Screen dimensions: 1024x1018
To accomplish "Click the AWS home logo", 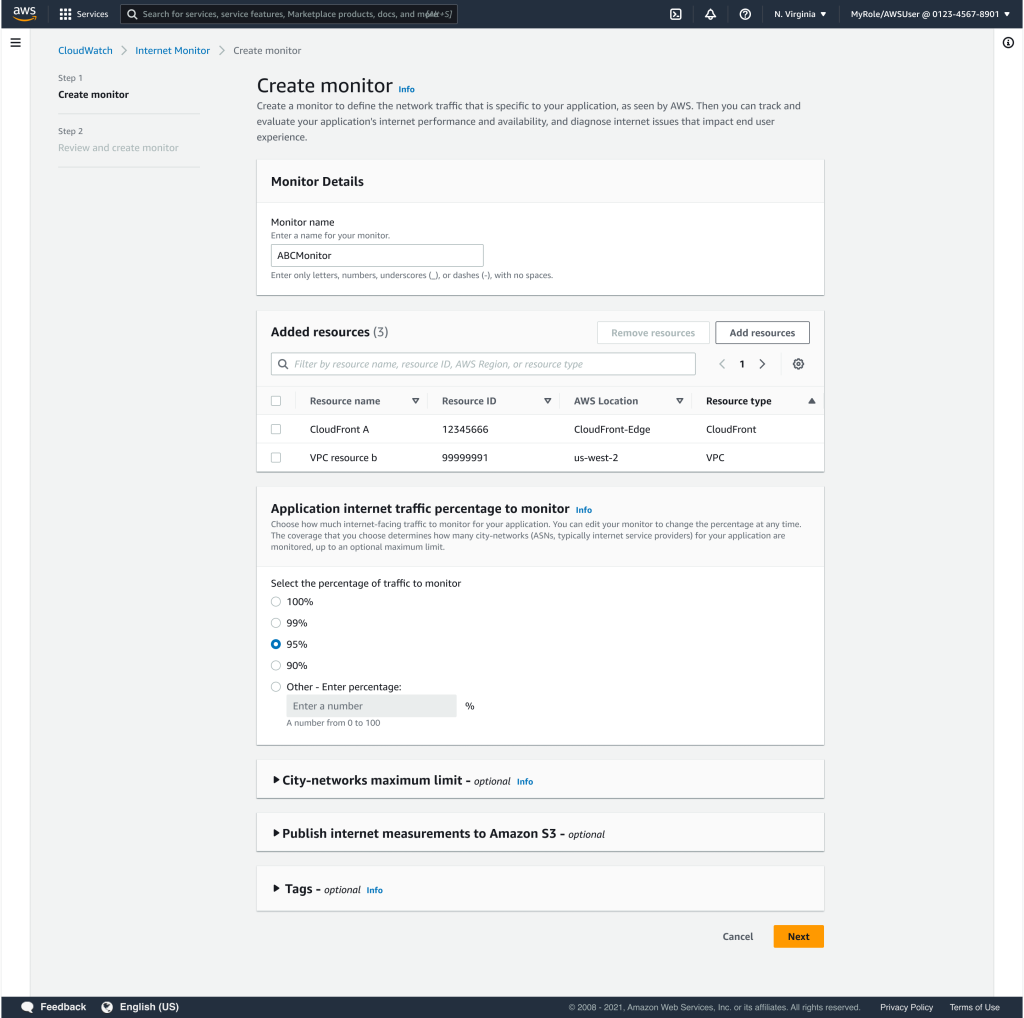I will 25,13.
